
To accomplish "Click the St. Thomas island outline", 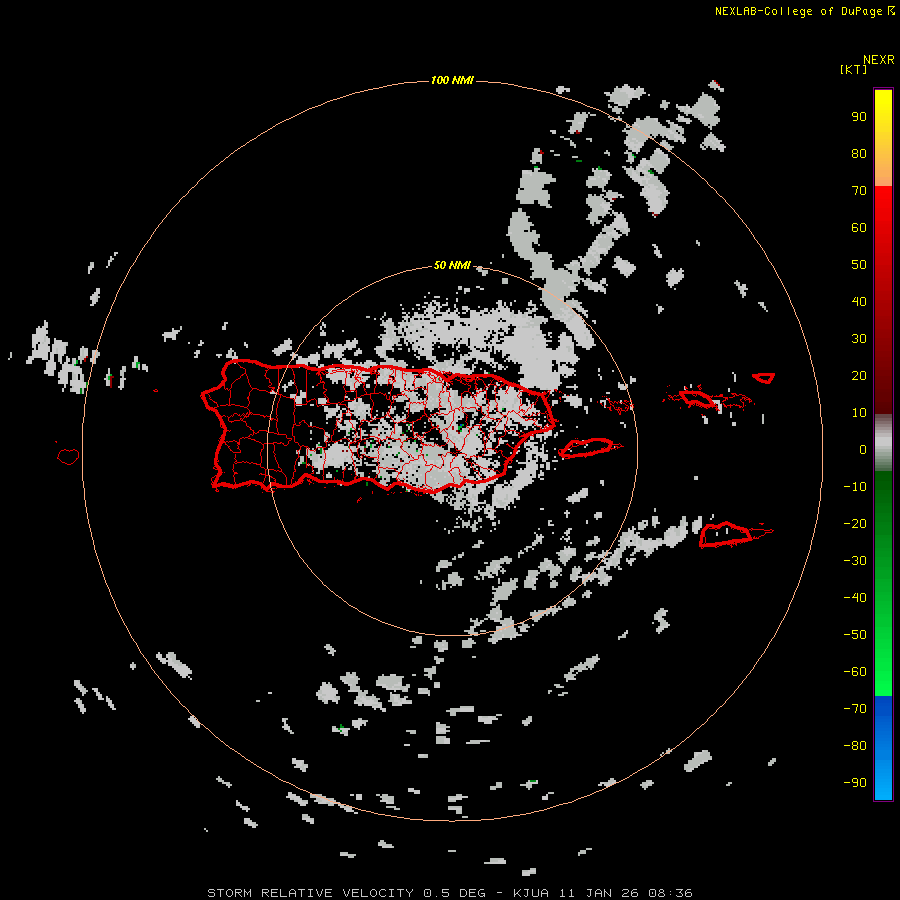I will point(698,398).
